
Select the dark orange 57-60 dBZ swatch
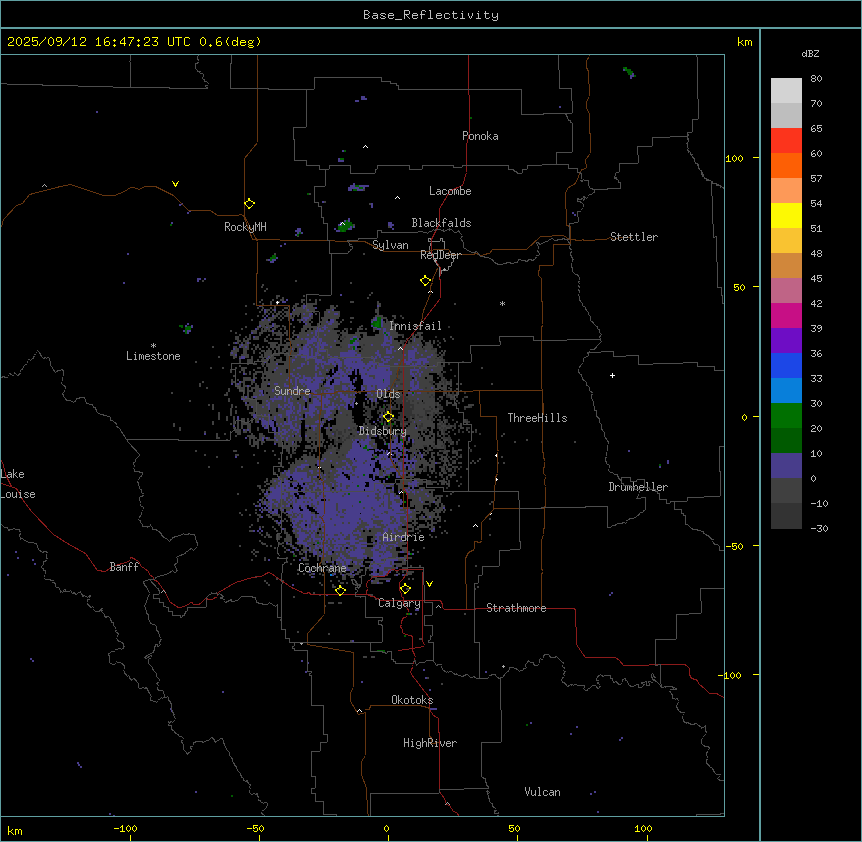(786, 165)
